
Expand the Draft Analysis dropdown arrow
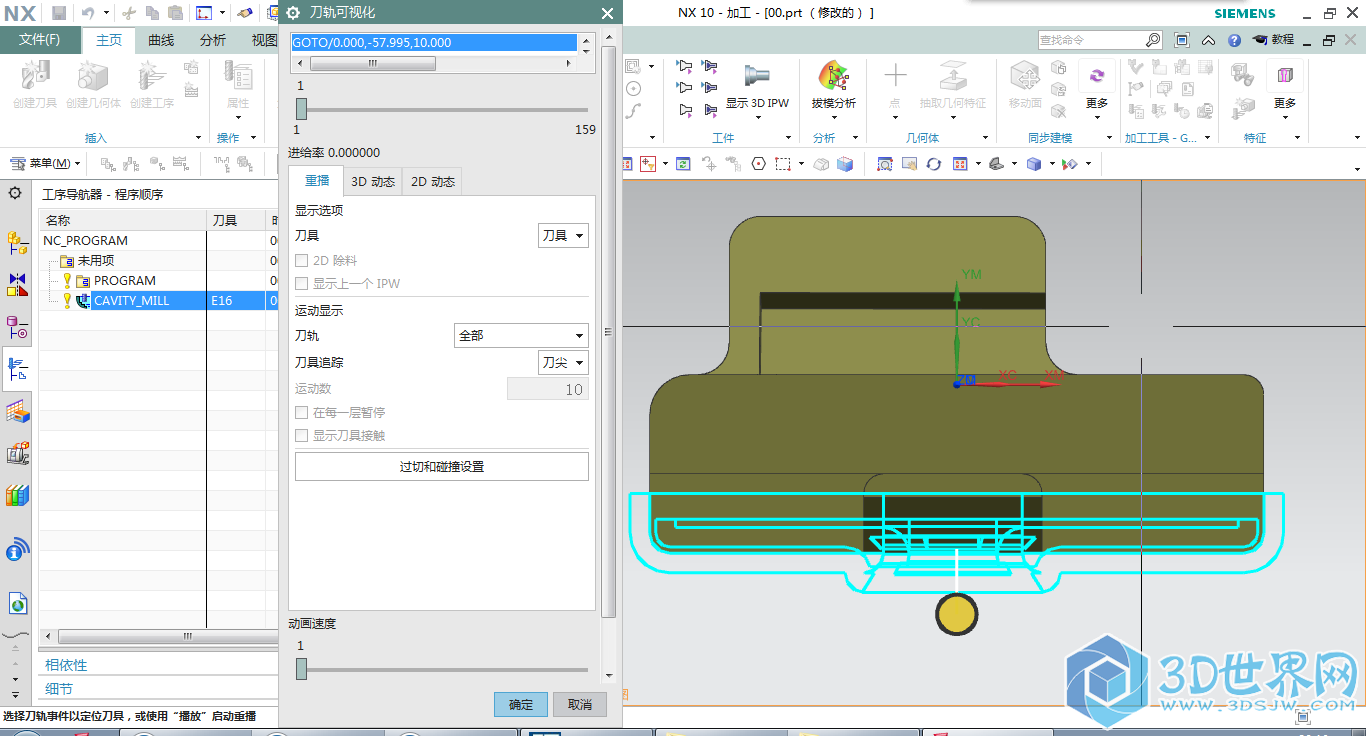(x=833, y=117)
